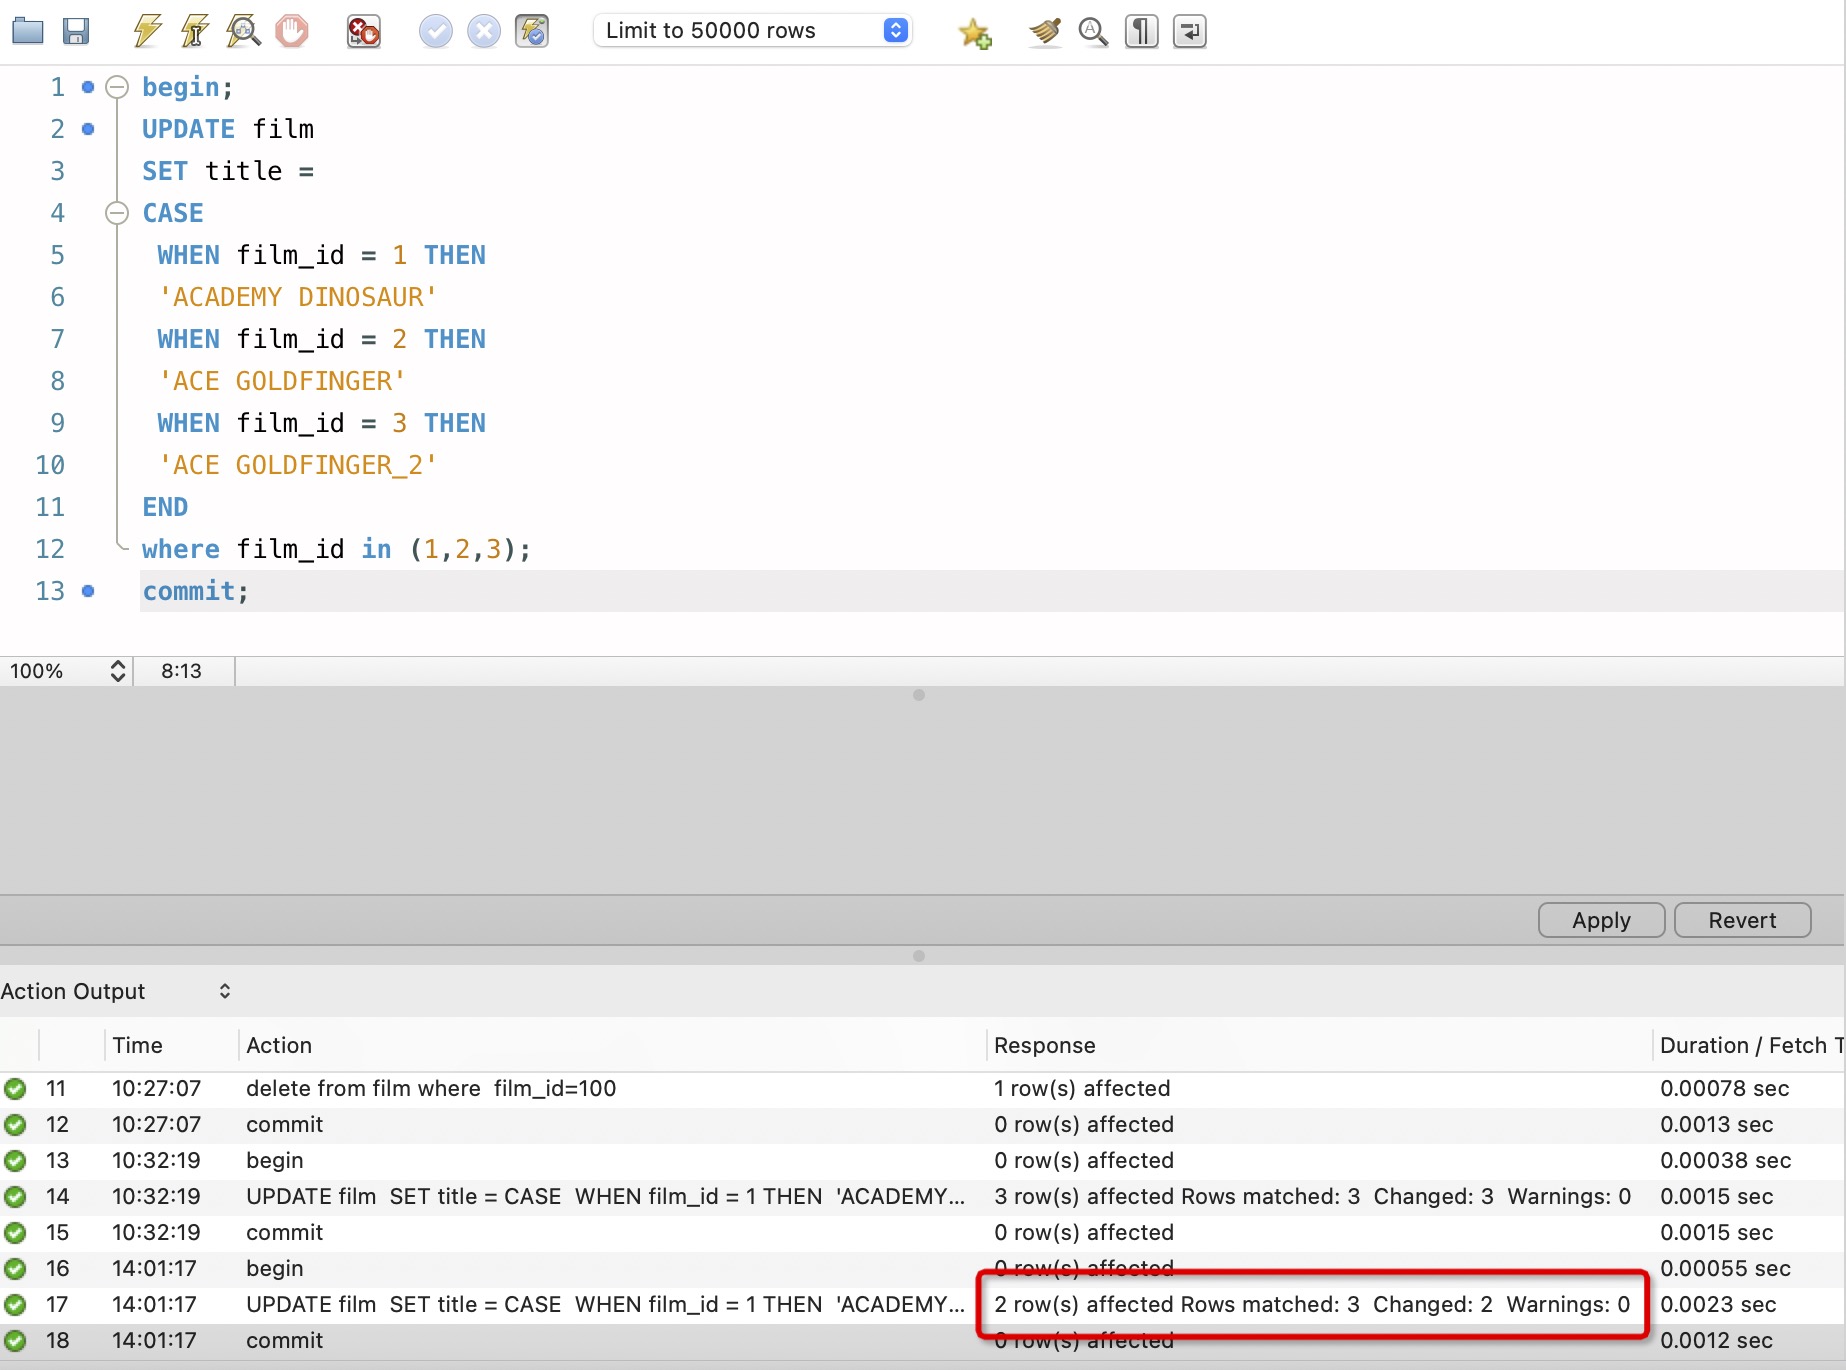Open the Action Output type selector
Screen dimensions: 1846x1370
click(115, 991)
